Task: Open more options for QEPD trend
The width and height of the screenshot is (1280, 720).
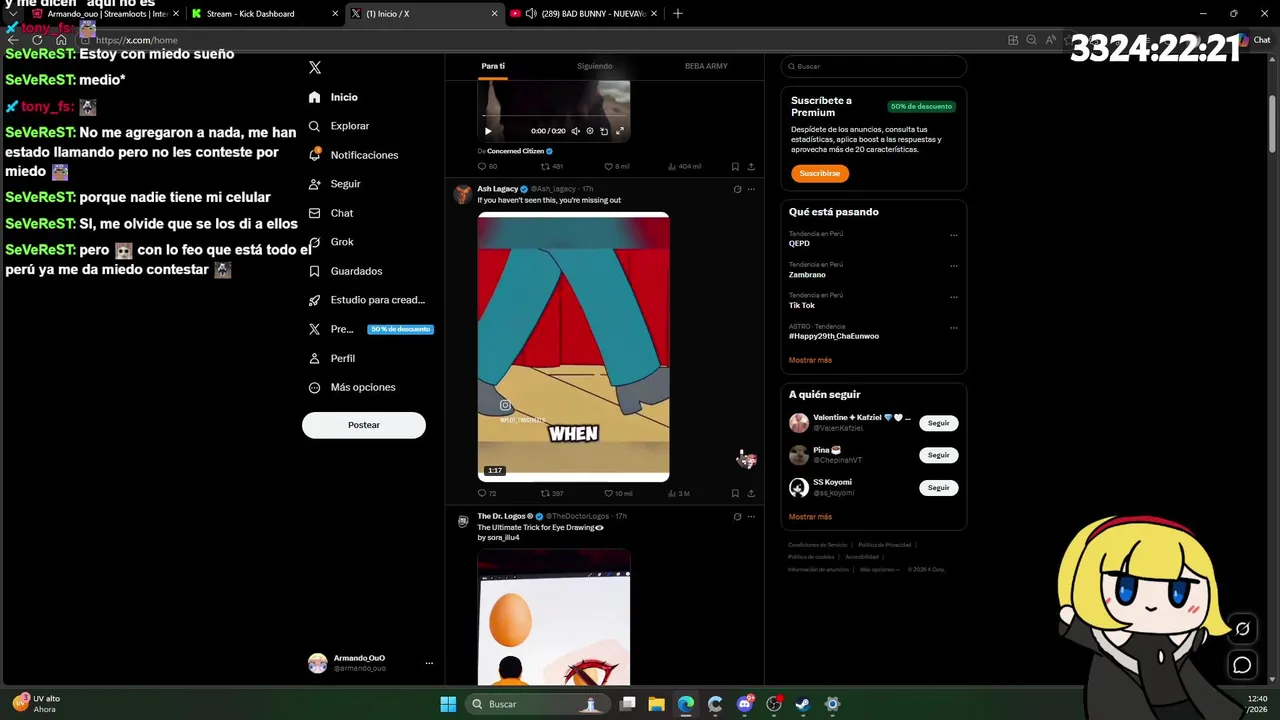Action: click(x=954, y=235)
